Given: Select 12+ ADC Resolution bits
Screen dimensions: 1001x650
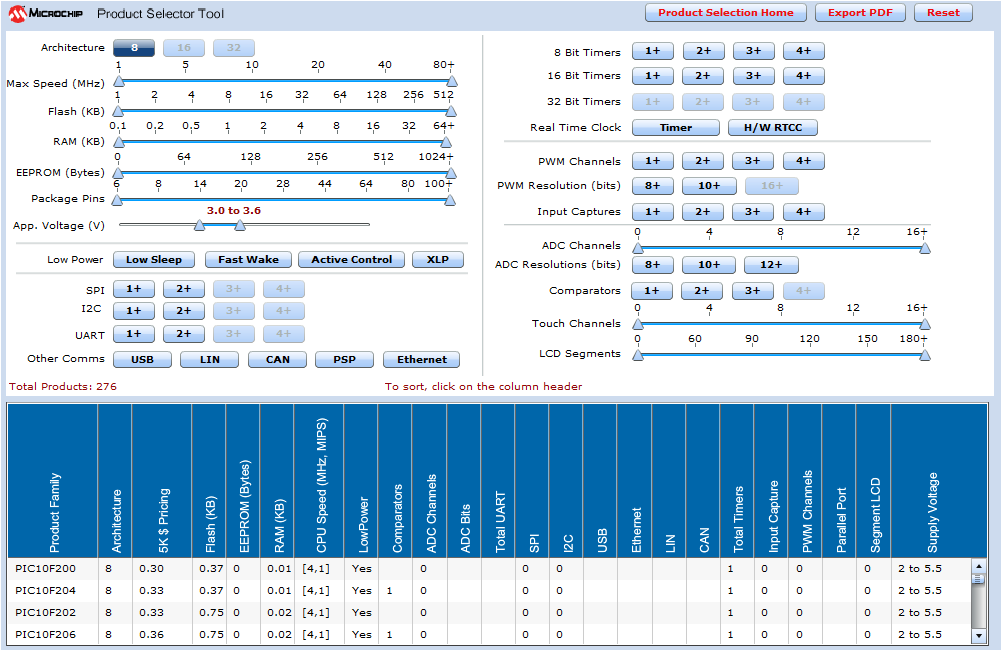Looking at the screenshot, I should tap(770, 265).
